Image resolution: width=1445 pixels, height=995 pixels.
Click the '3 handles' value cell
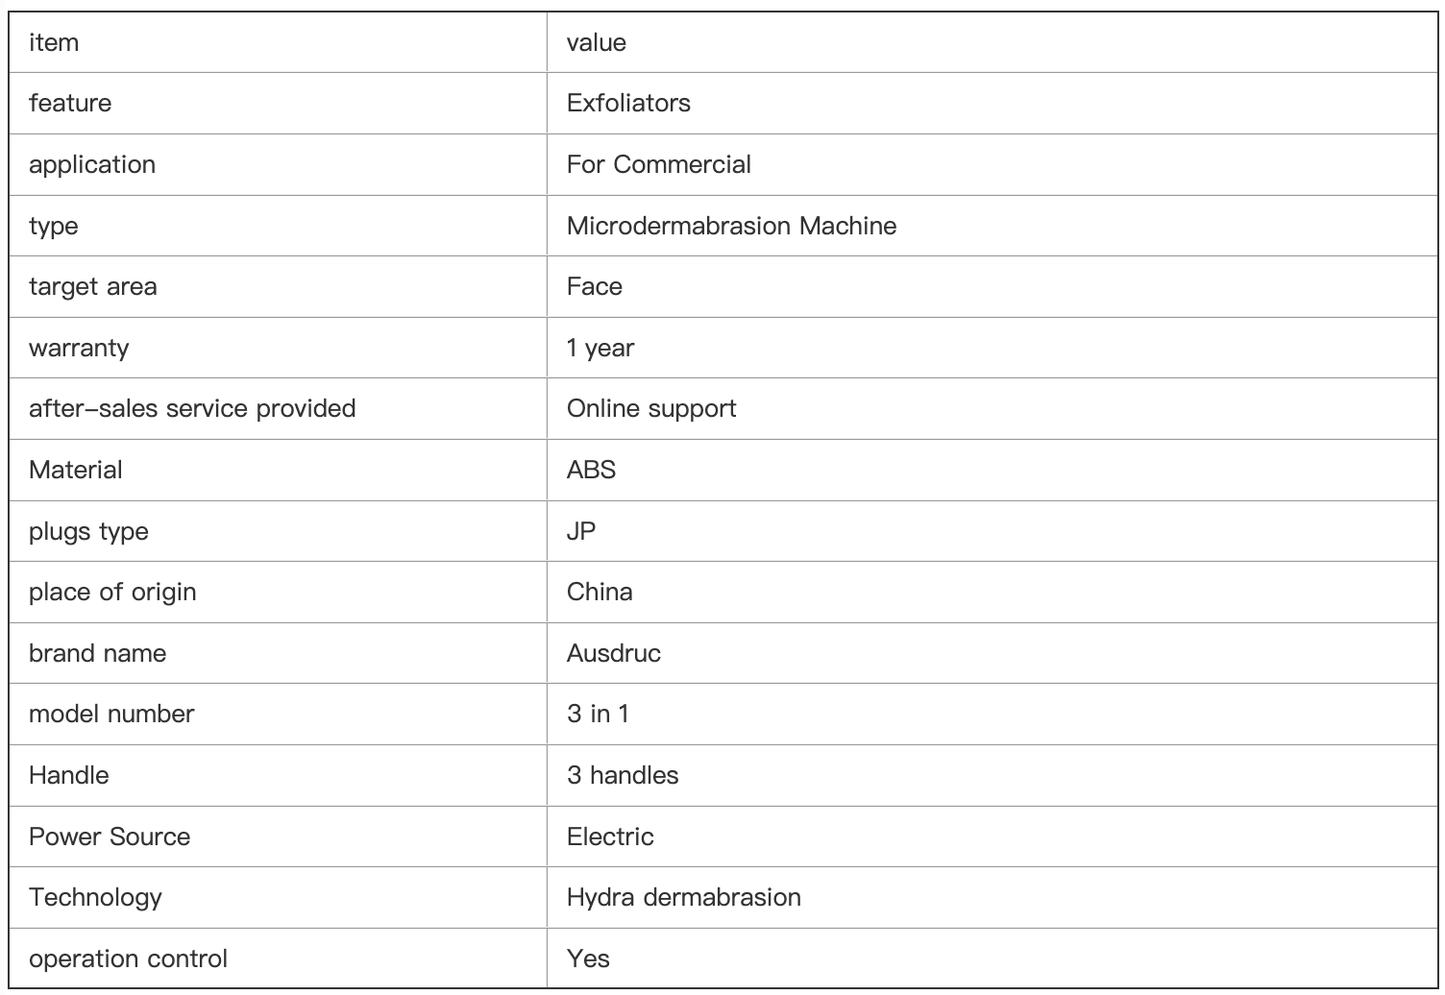[992, 775]
